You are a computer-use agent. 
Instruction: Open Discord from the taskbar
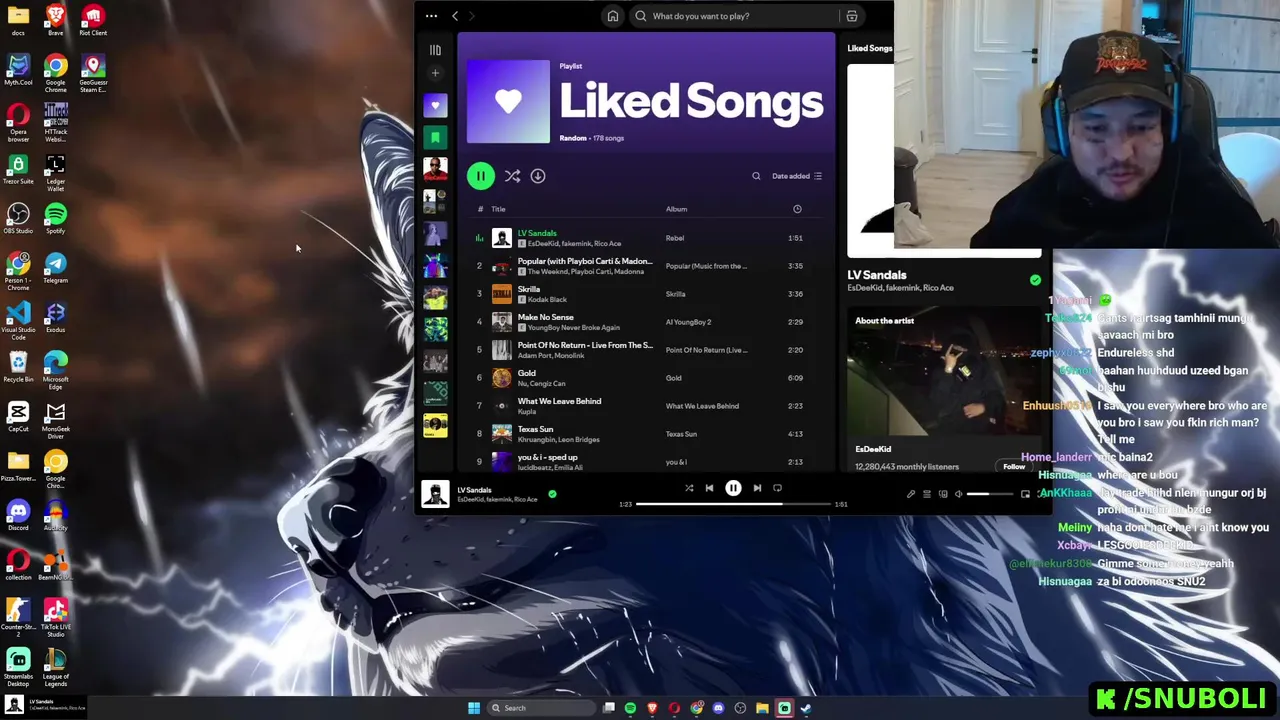click(x=718, y=708)
